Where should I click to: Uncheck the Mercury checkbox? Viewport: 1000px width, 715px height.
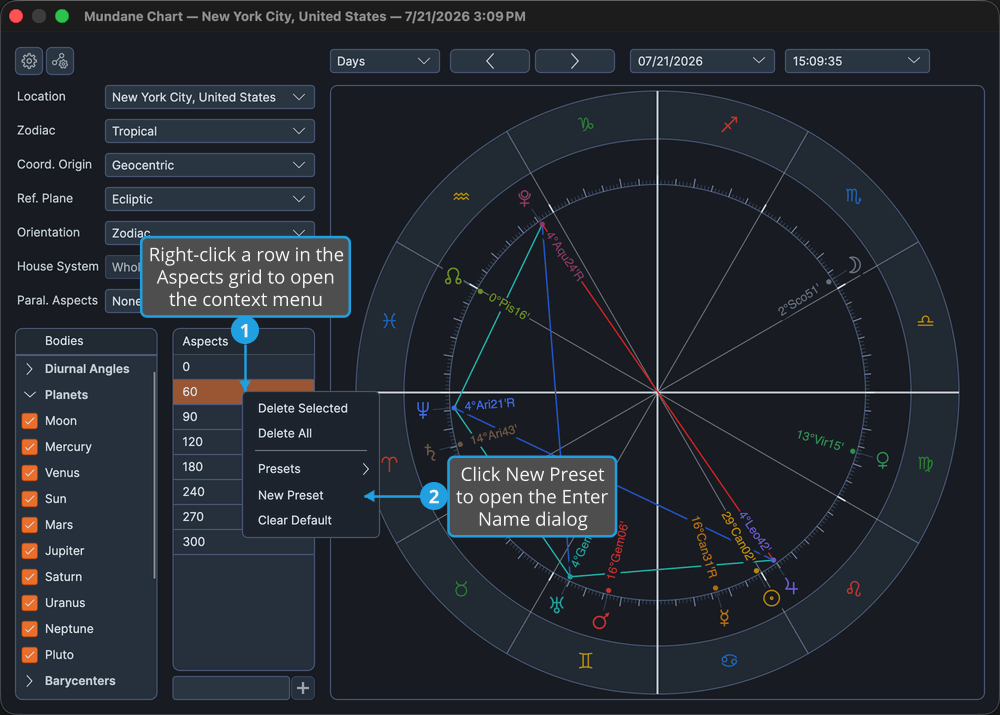(29, 446)
